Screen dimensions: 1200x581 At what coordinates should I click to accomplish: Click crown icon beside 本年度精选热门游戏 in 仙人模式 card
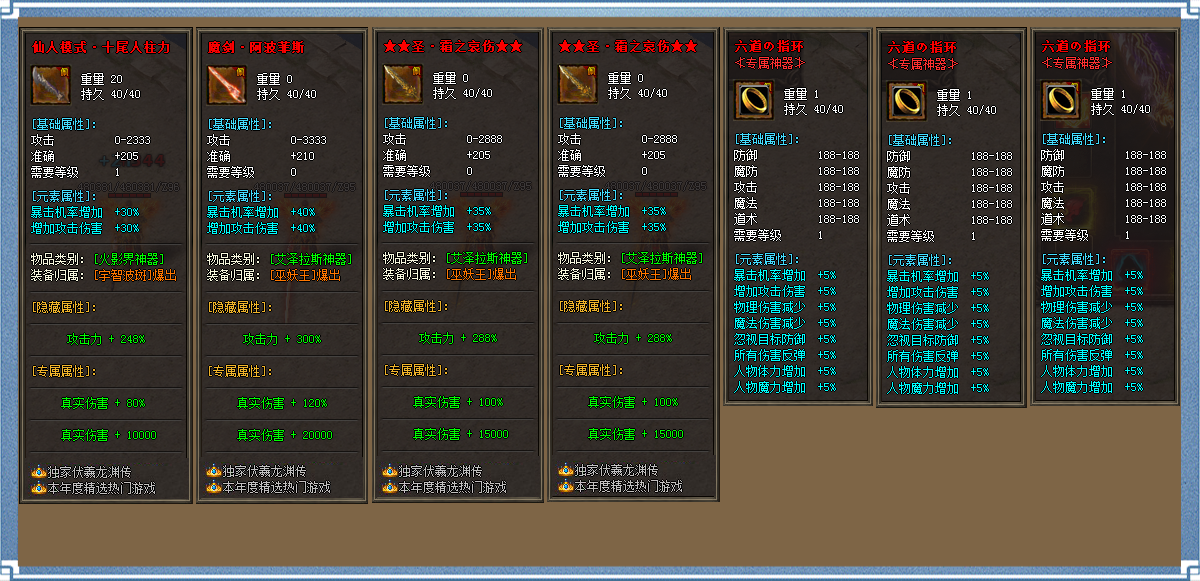coord(38,488)
